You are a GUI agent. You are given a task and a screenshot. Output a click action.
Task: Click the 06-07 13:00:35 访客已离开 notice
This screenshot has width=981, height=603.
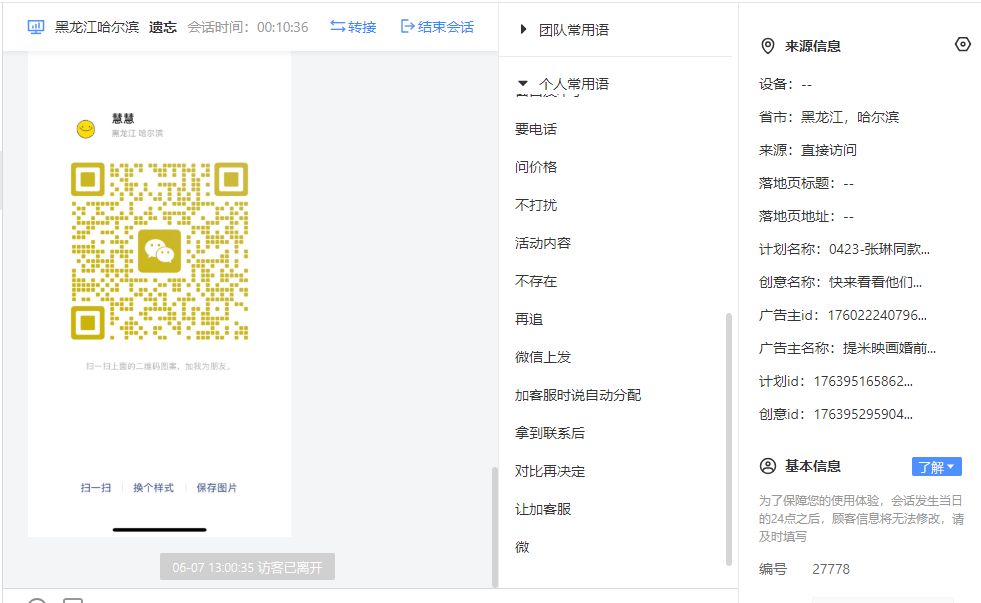coord(247,567)
